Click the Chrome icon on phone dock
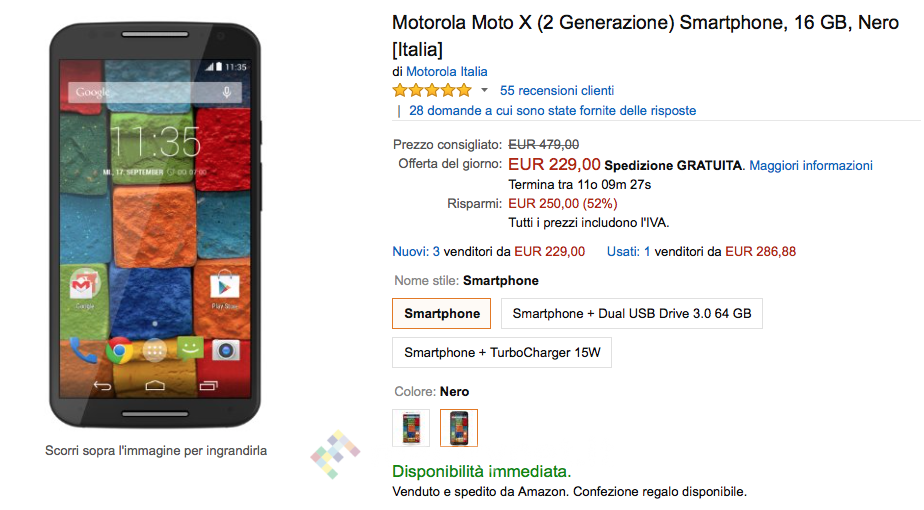The width and height of the screenshot is (924, 510). [119, 350]
